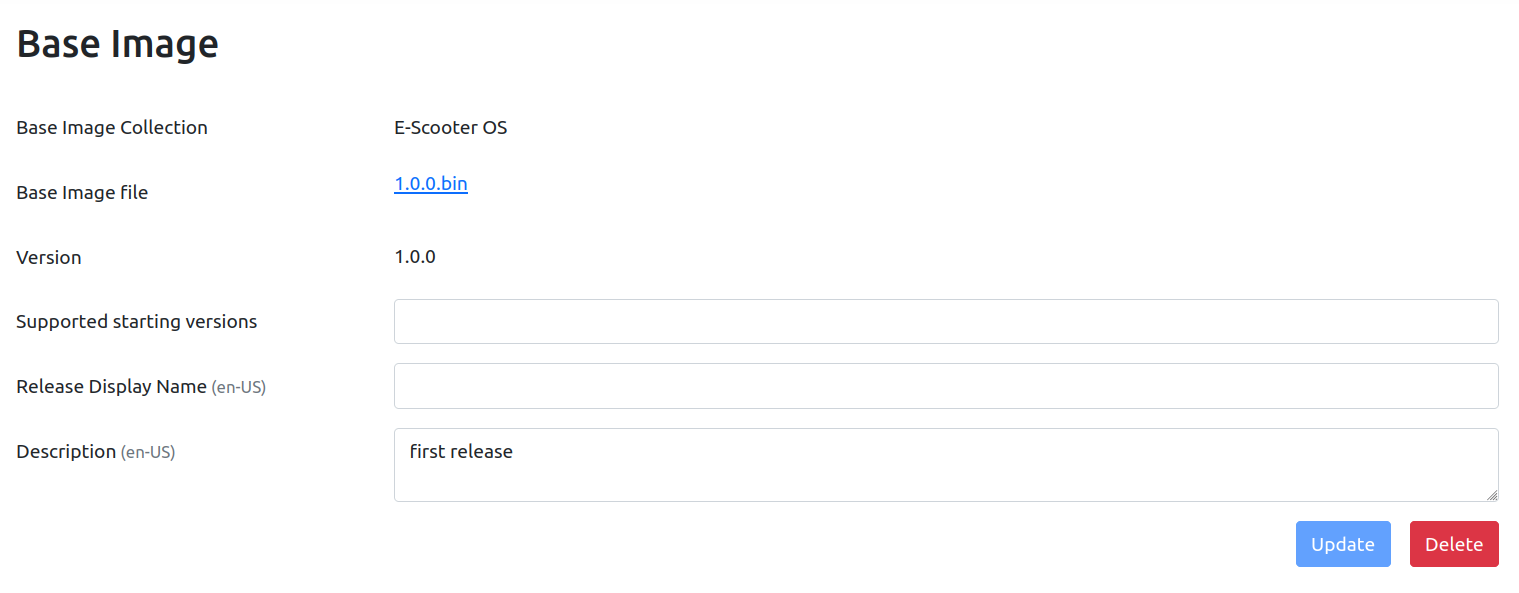This screenshot has width=1519, height=593.
Task: Click the Release Display Name label
Action: [x=111, y=387]
